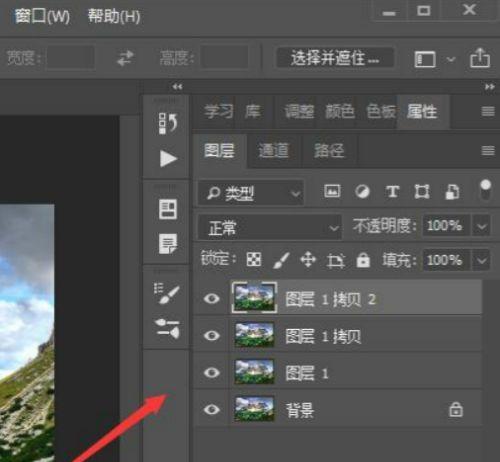Open the 帮助(H) menu

pyautogui.click(x=114, y=16)
